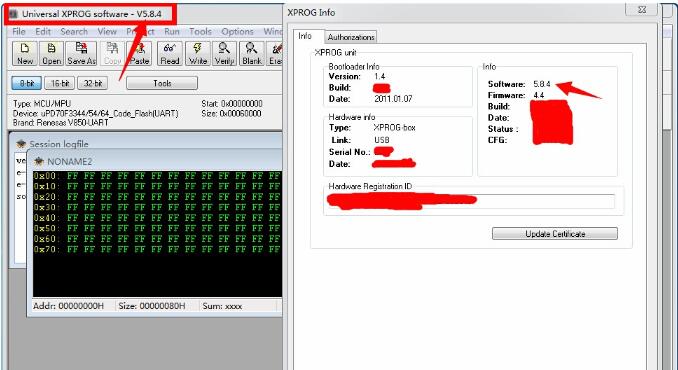Select the Info tab in XPROG Info
Image resolution: width=678 pixels, height=370 pixels.
[305, 36]
